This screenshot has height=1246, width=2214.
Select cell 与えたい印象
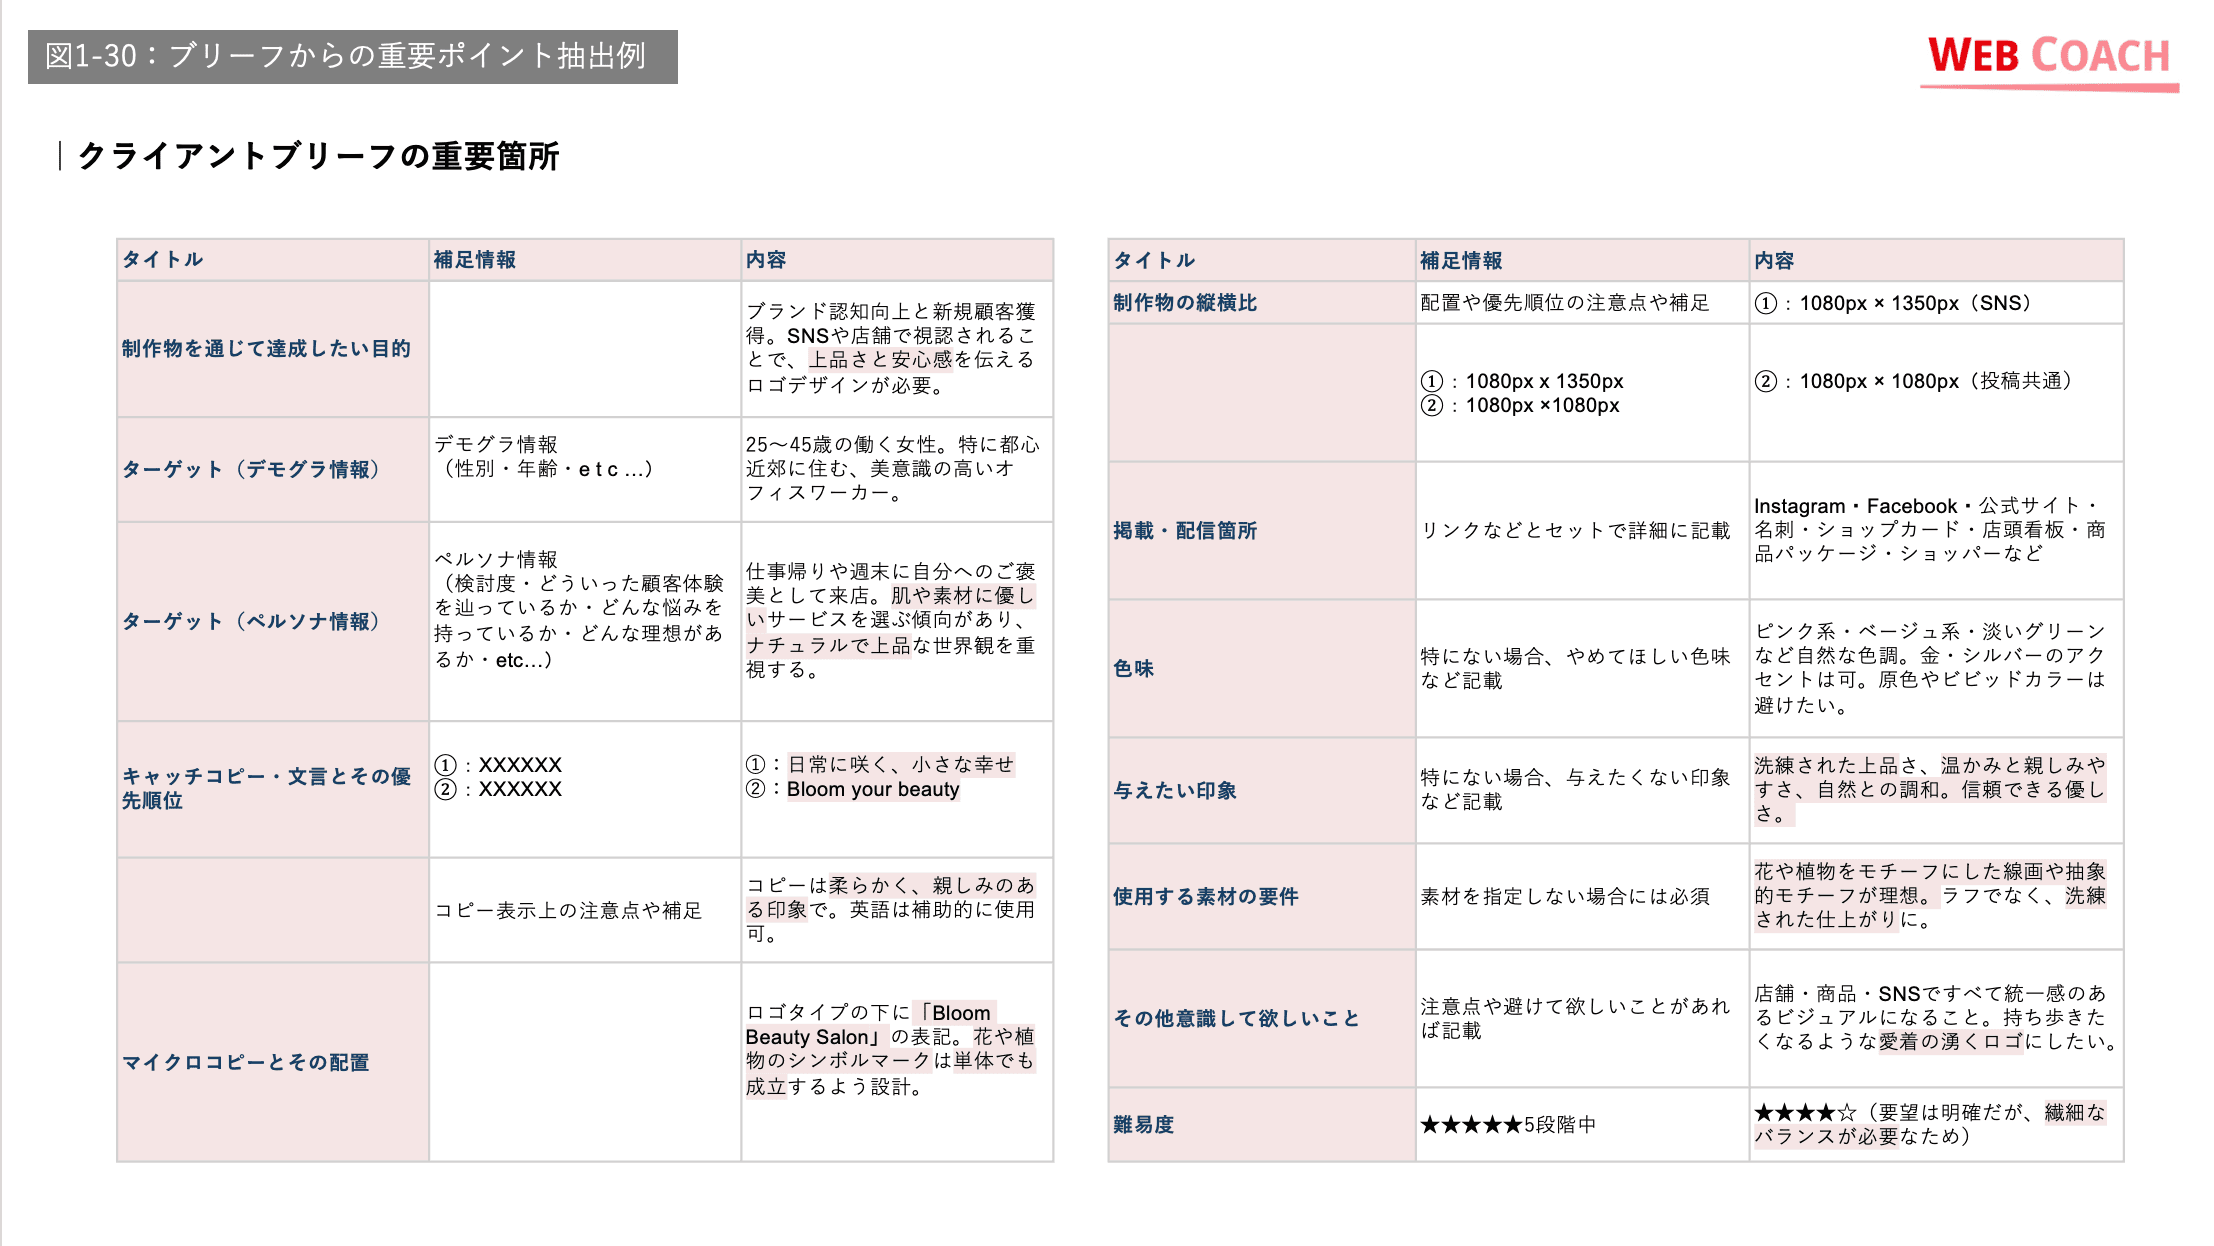click(x=1262, y=791)
